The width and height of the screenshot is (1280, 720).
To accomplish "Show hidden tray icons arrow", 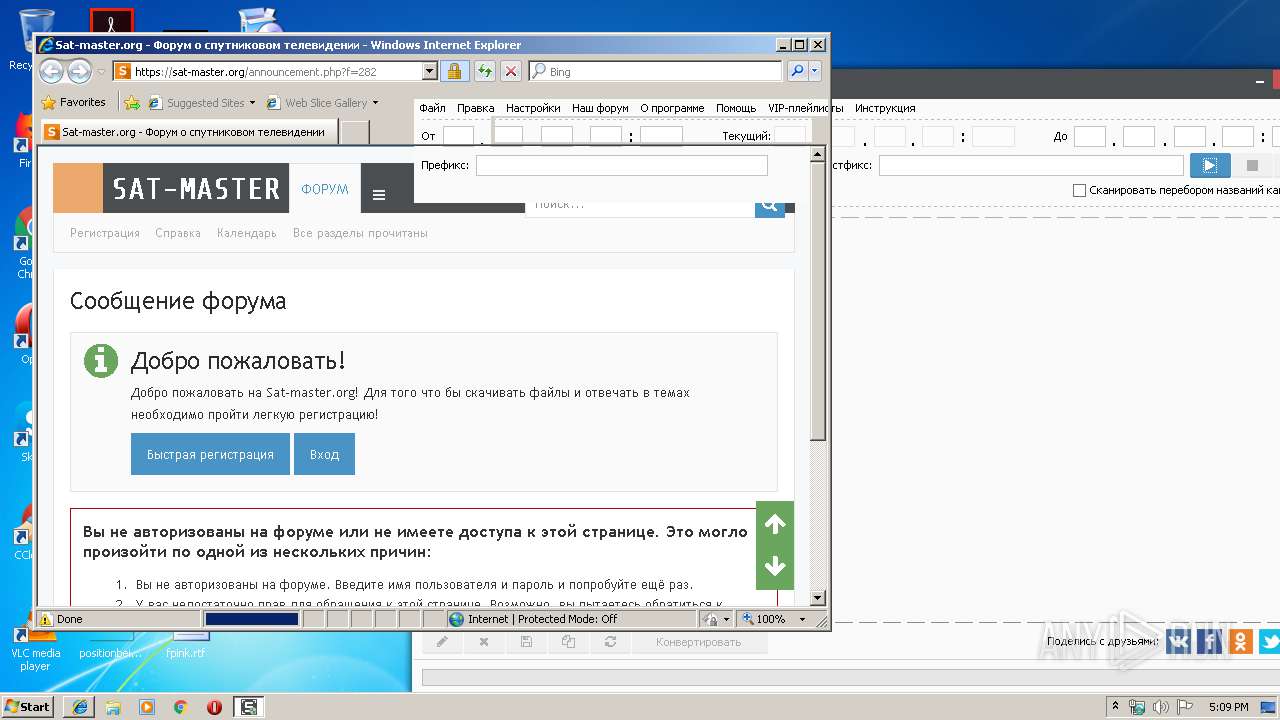I will tap(1115, 707).
